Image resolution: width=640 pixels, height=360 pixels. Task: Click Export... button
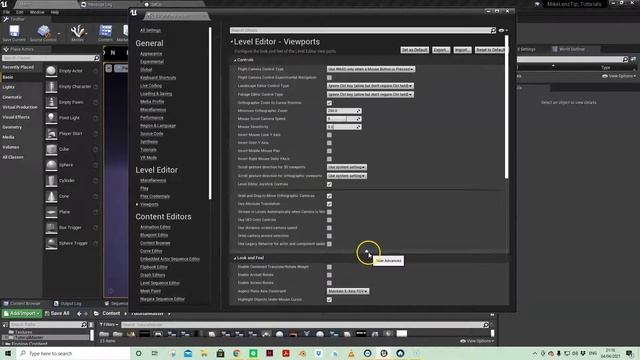[x=441, y=50]
